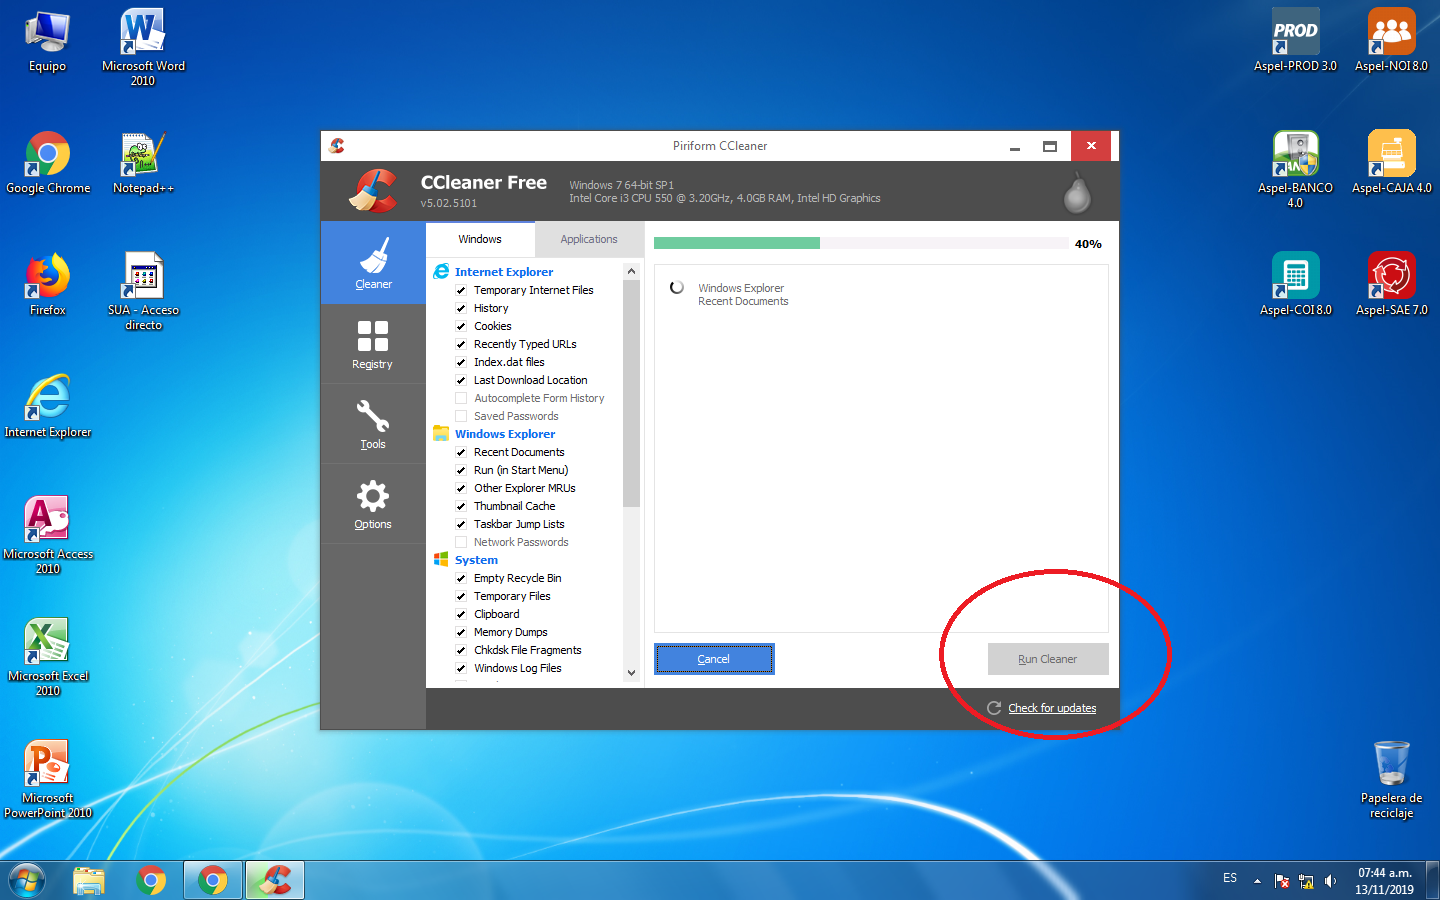1440x900 pixels.
Task: Enable Network Passwords checkbox
Action: tap(461, 542)
